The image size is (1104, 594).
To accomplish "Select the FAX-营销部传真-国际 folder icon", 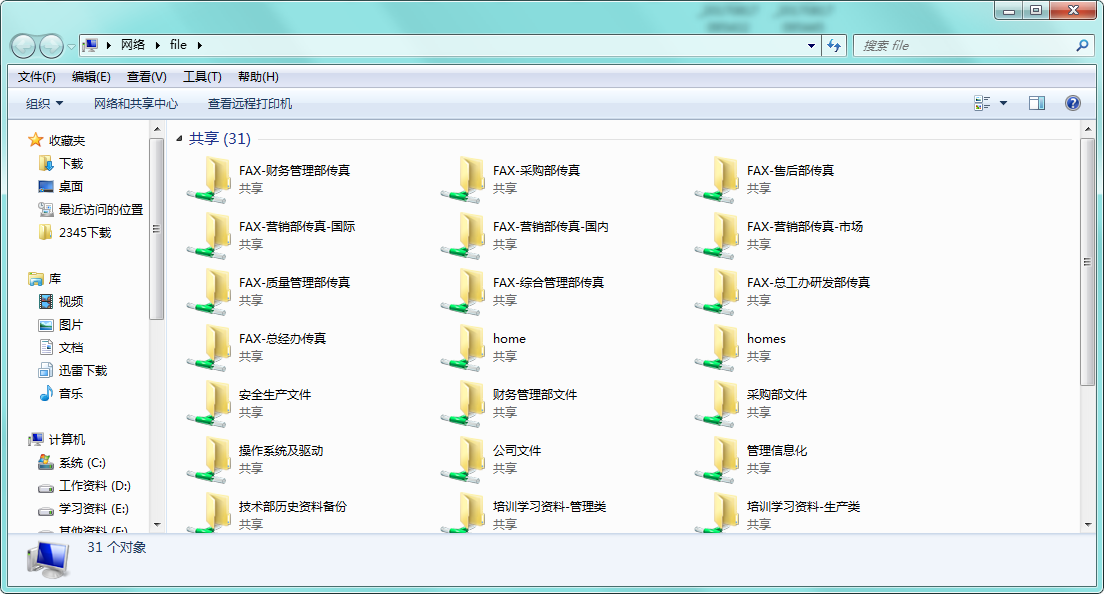I will pos(208,236).
